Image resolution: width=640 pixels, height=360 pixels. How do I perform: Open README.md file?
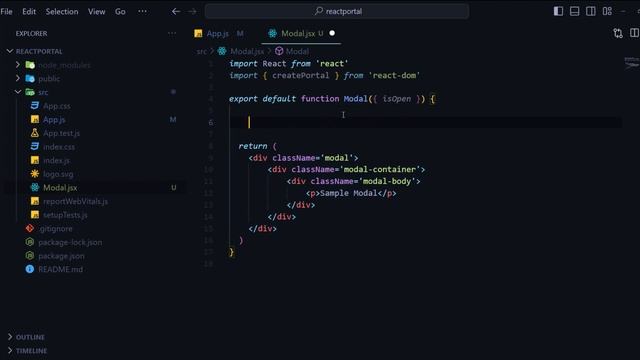(60, 269)
